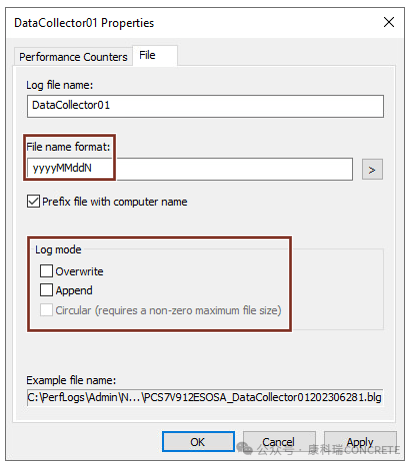
Task: Click the Cancel button
Action: point(279,442)
